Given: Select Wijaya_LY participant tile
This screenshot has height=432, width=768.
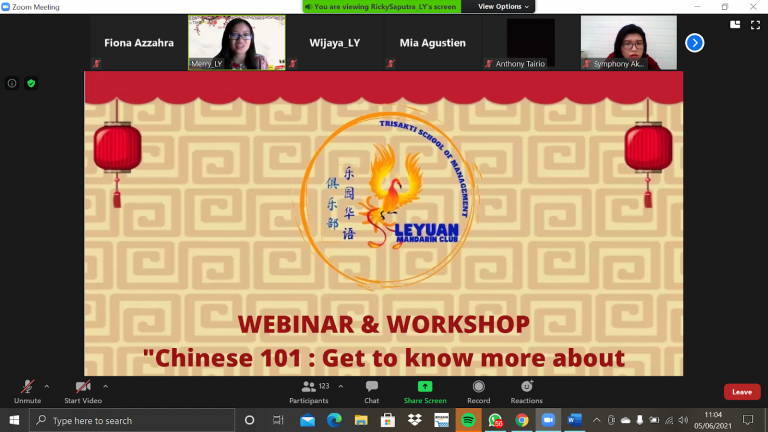Looking at the screenshot, I should pos(335,43).
